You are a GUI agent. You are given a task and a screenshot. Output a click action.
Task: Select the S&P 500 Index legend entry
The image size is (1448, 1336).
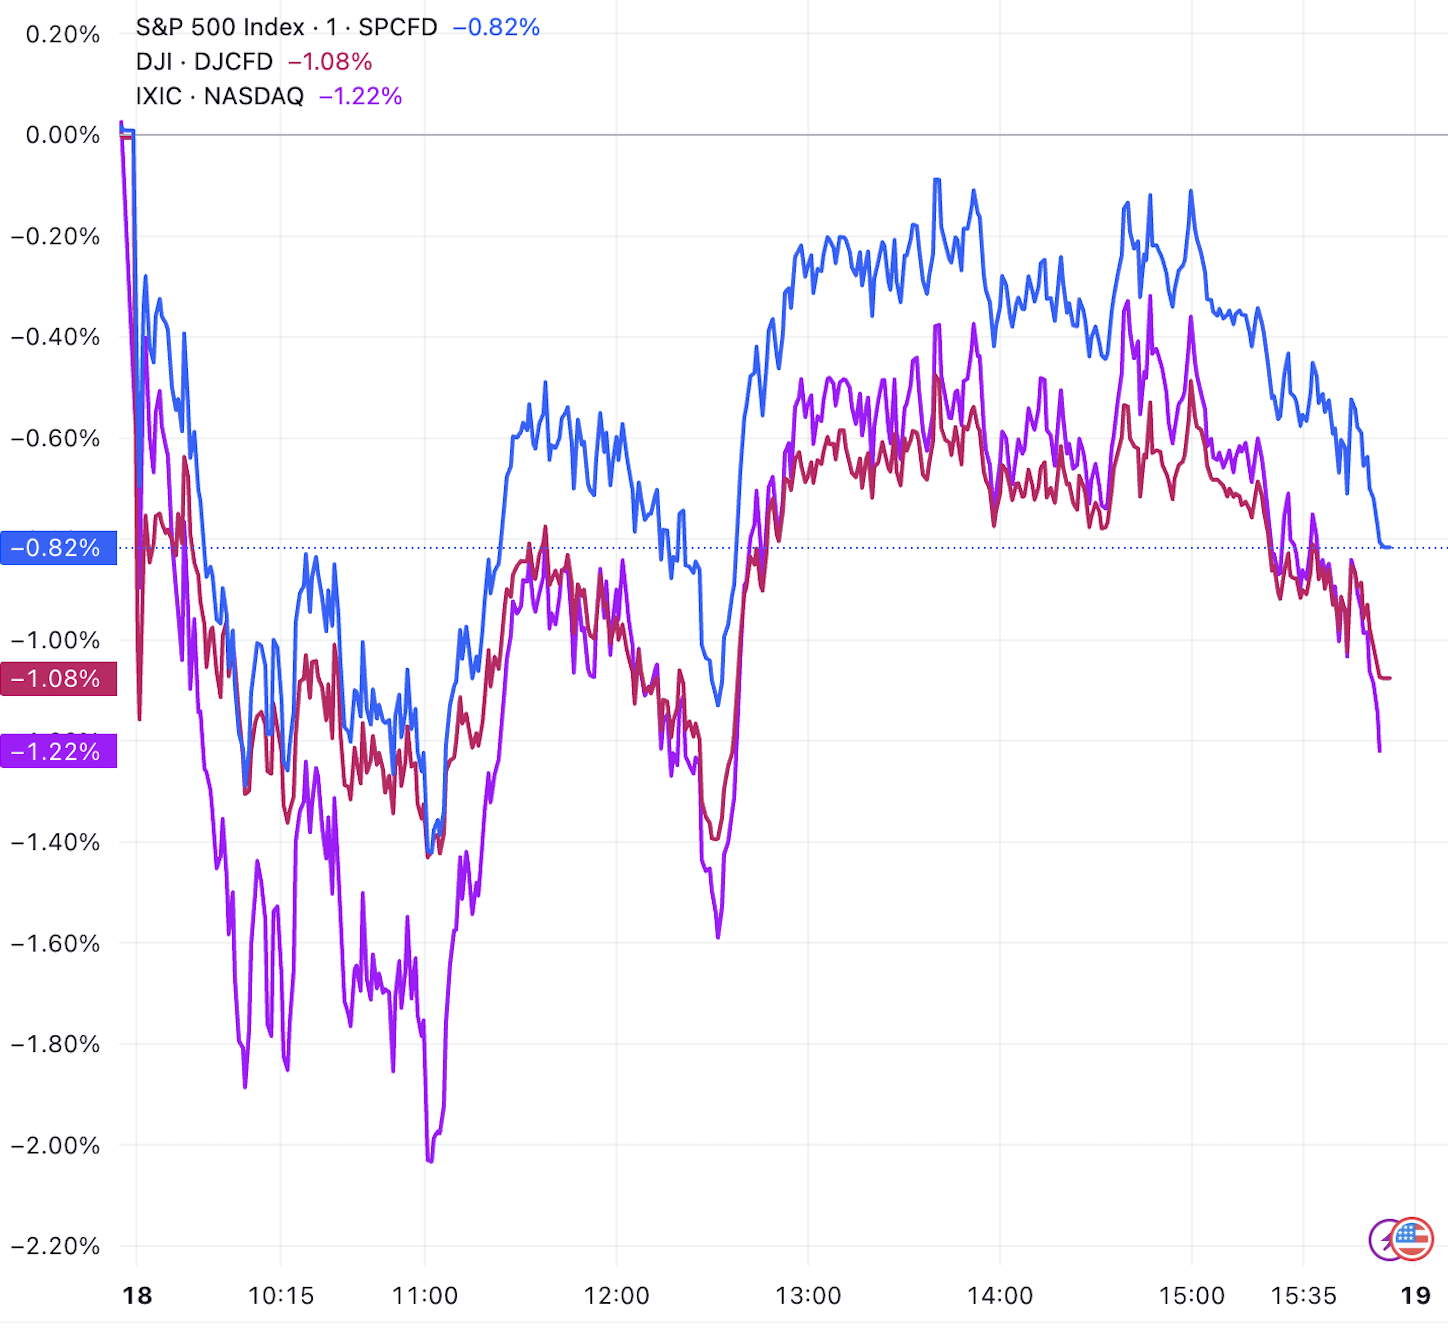coord(286,27)
